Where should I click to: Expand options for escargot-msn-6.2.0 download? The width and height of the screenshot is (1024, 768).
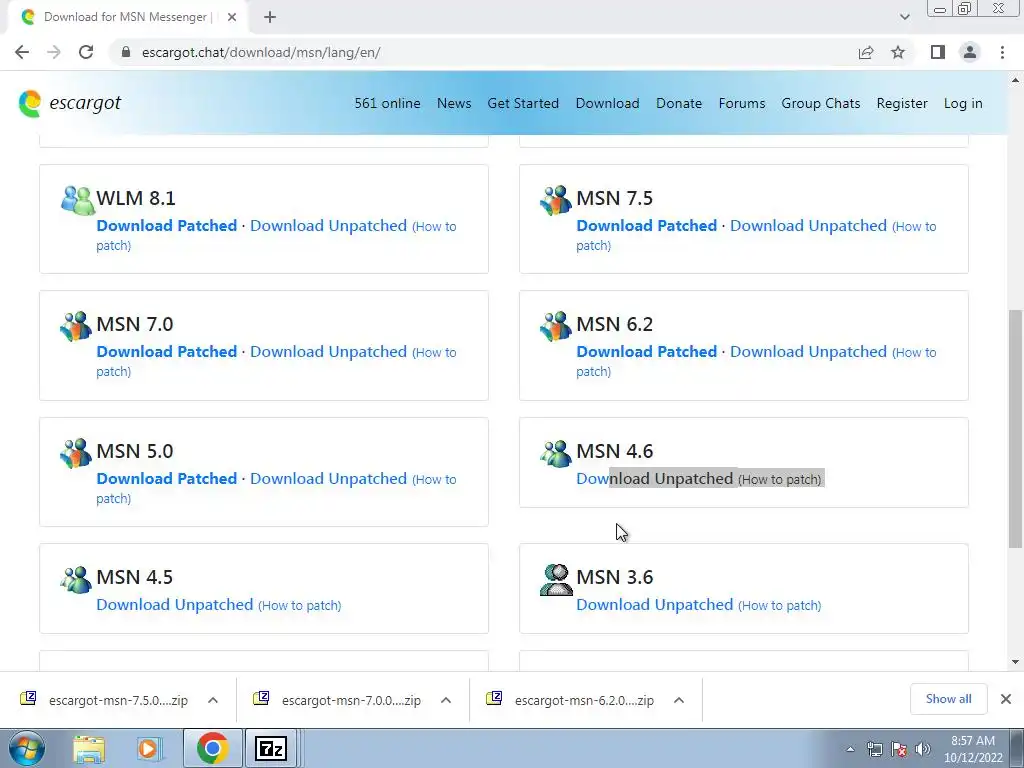click(x=679, y=700)
